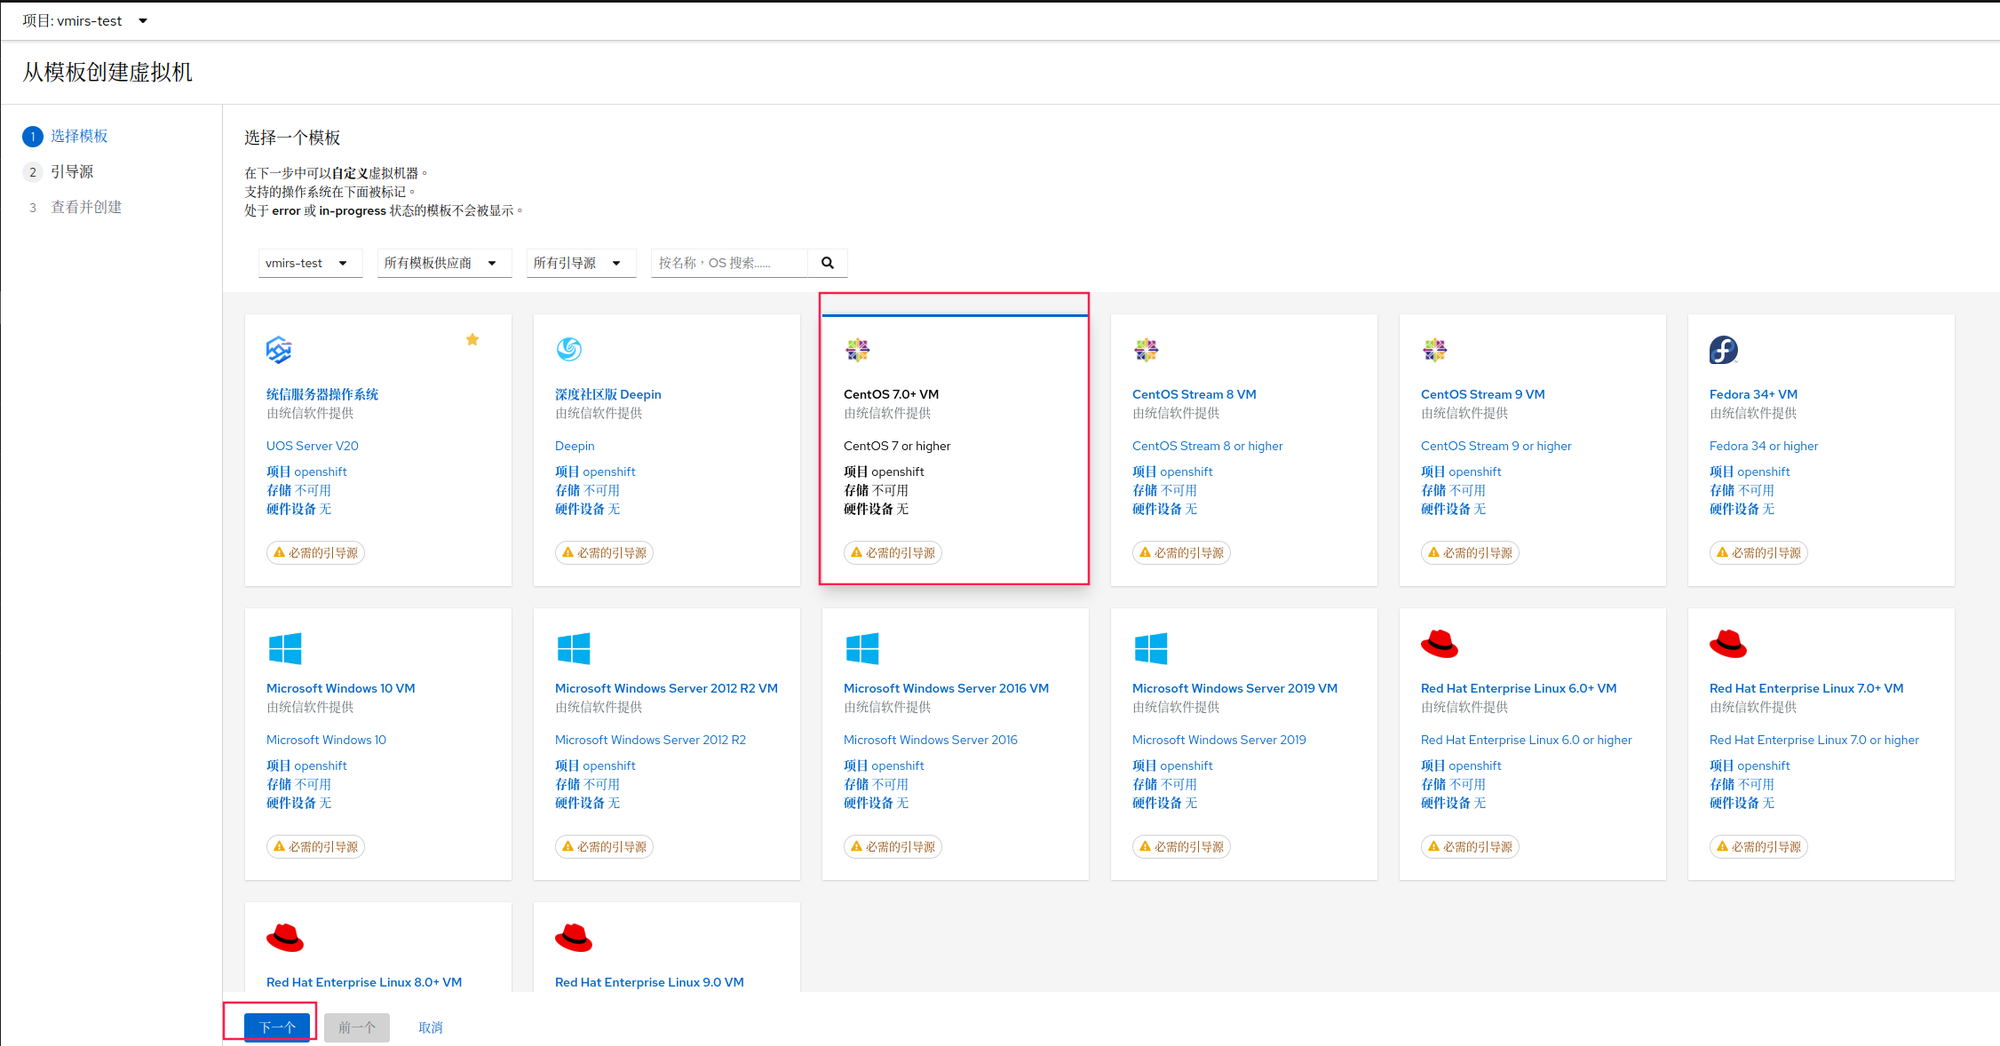
Task: Select Microsoft Windows Server 2012 R2 VM title
Action: (x=666, y=688)
